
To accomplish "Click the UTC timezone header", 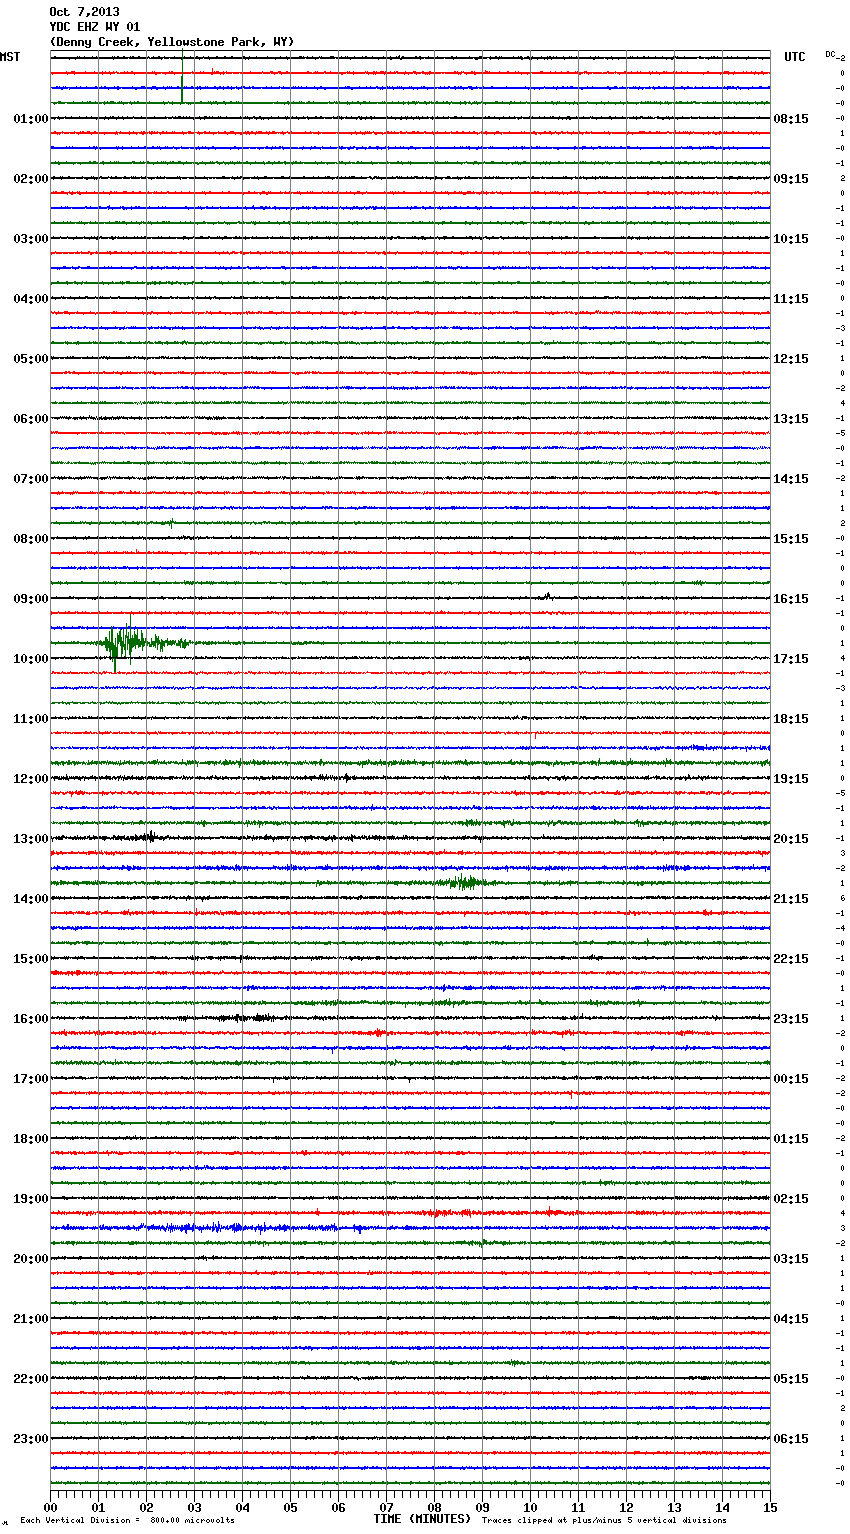I will coord(795,57).
